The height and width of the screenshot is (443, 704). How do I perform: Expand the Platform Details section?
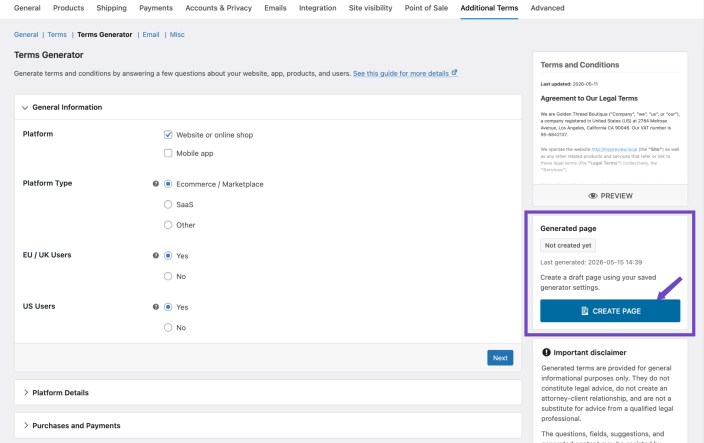[x=268, y=392]
